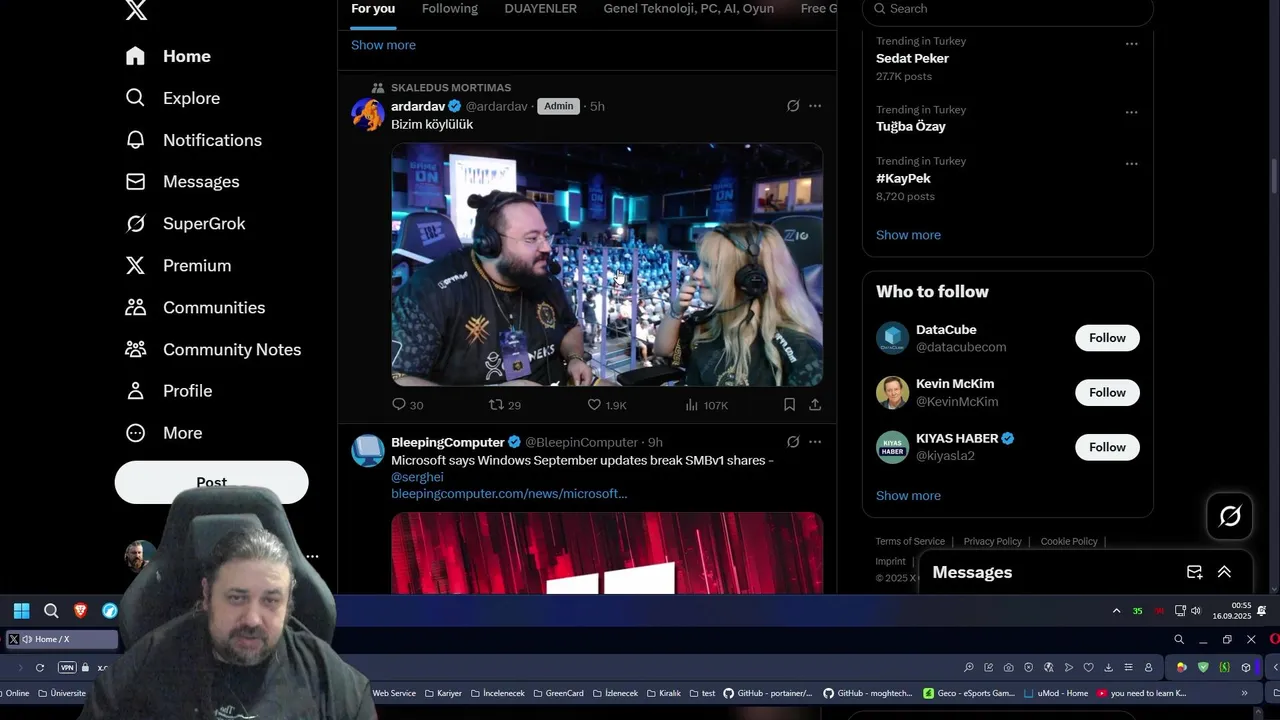View analytics of ardardav post 107K
The height and width of the screenshot is (720, 1280).
[706, 405]
